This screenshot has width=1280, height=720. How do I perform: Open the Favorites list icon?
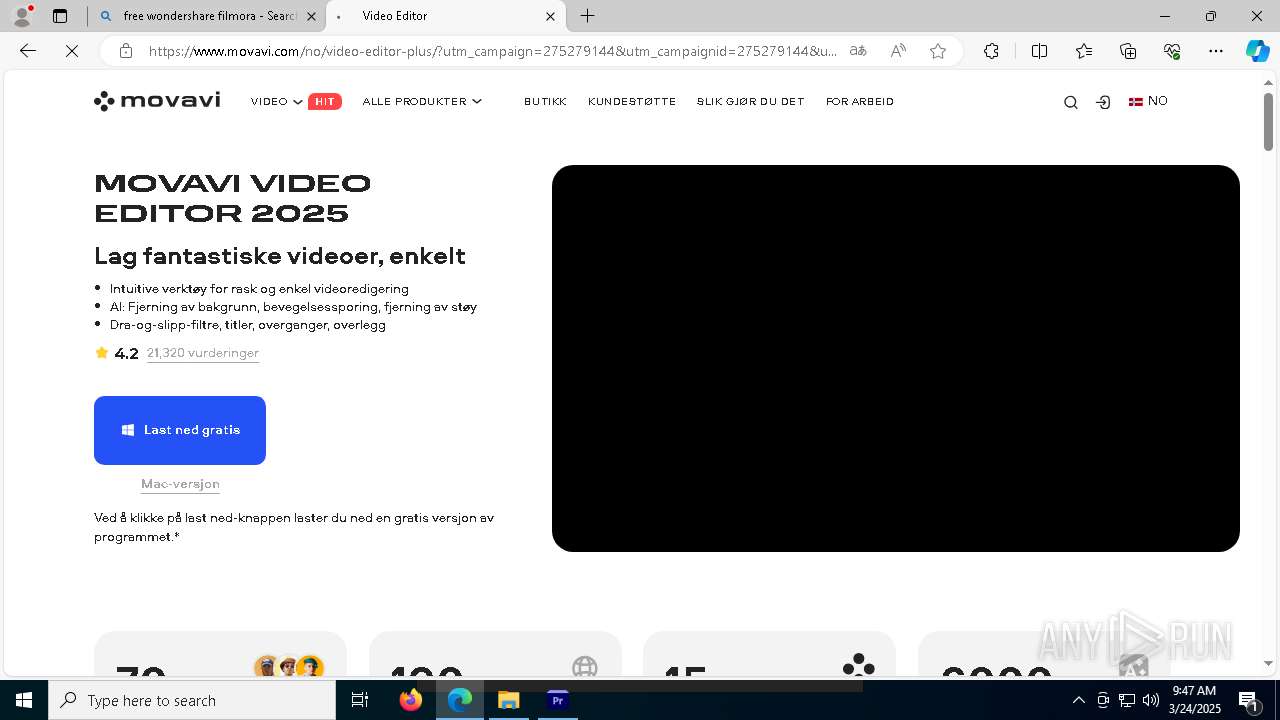pos(1084,51)
